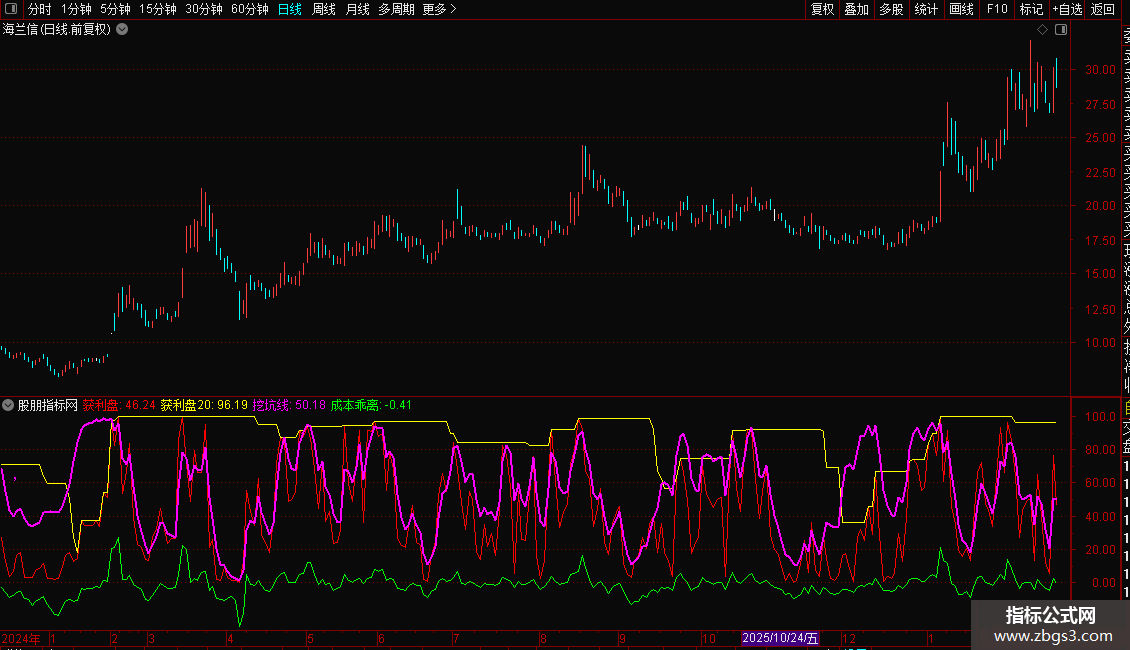Add stock via +自选 button
The image size is (1130, 650).
(x=1067, y=9)
